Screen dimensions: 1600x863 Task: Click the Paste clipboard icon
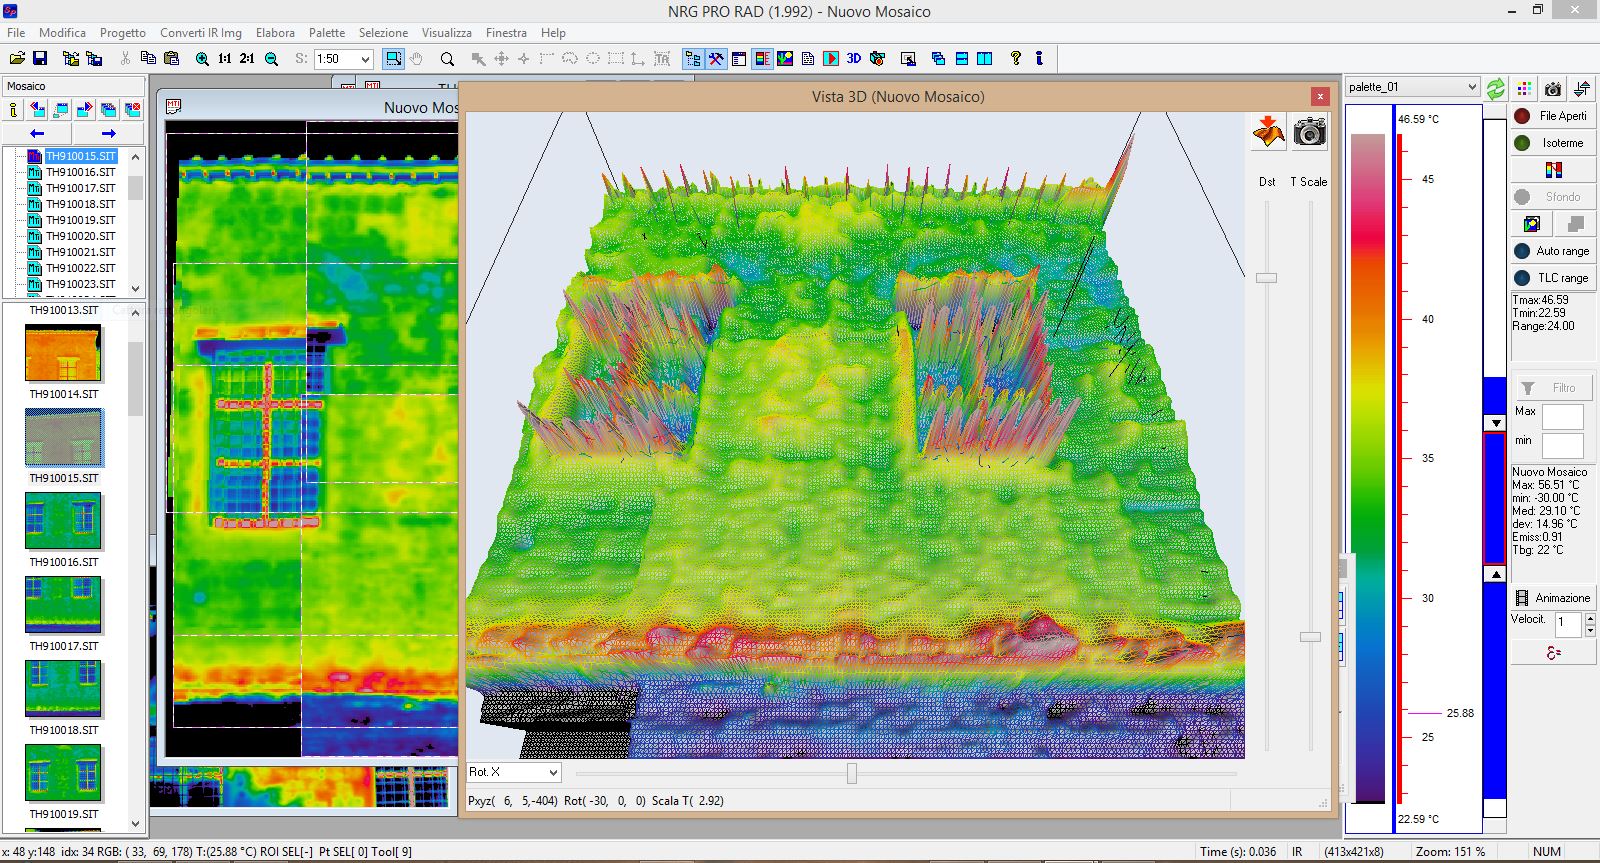coord(172,59)
